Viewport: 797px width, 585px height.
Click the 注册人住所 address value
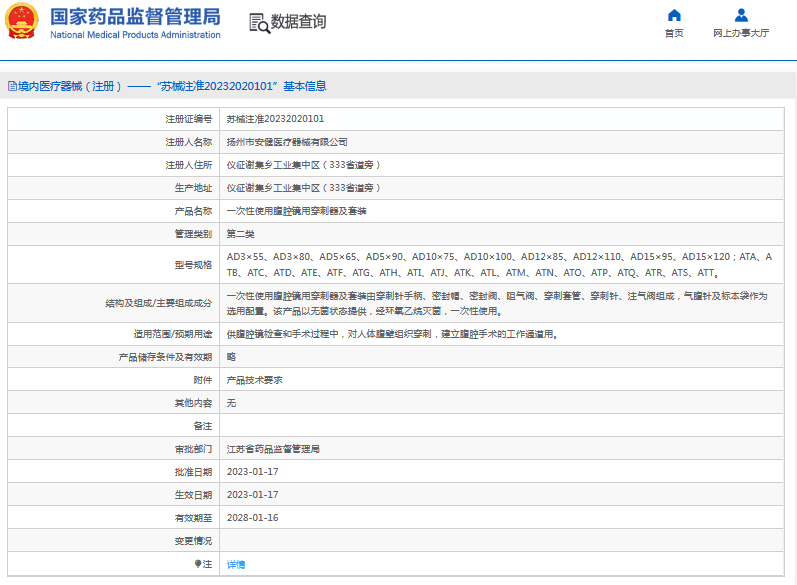(x=303, y=165)
